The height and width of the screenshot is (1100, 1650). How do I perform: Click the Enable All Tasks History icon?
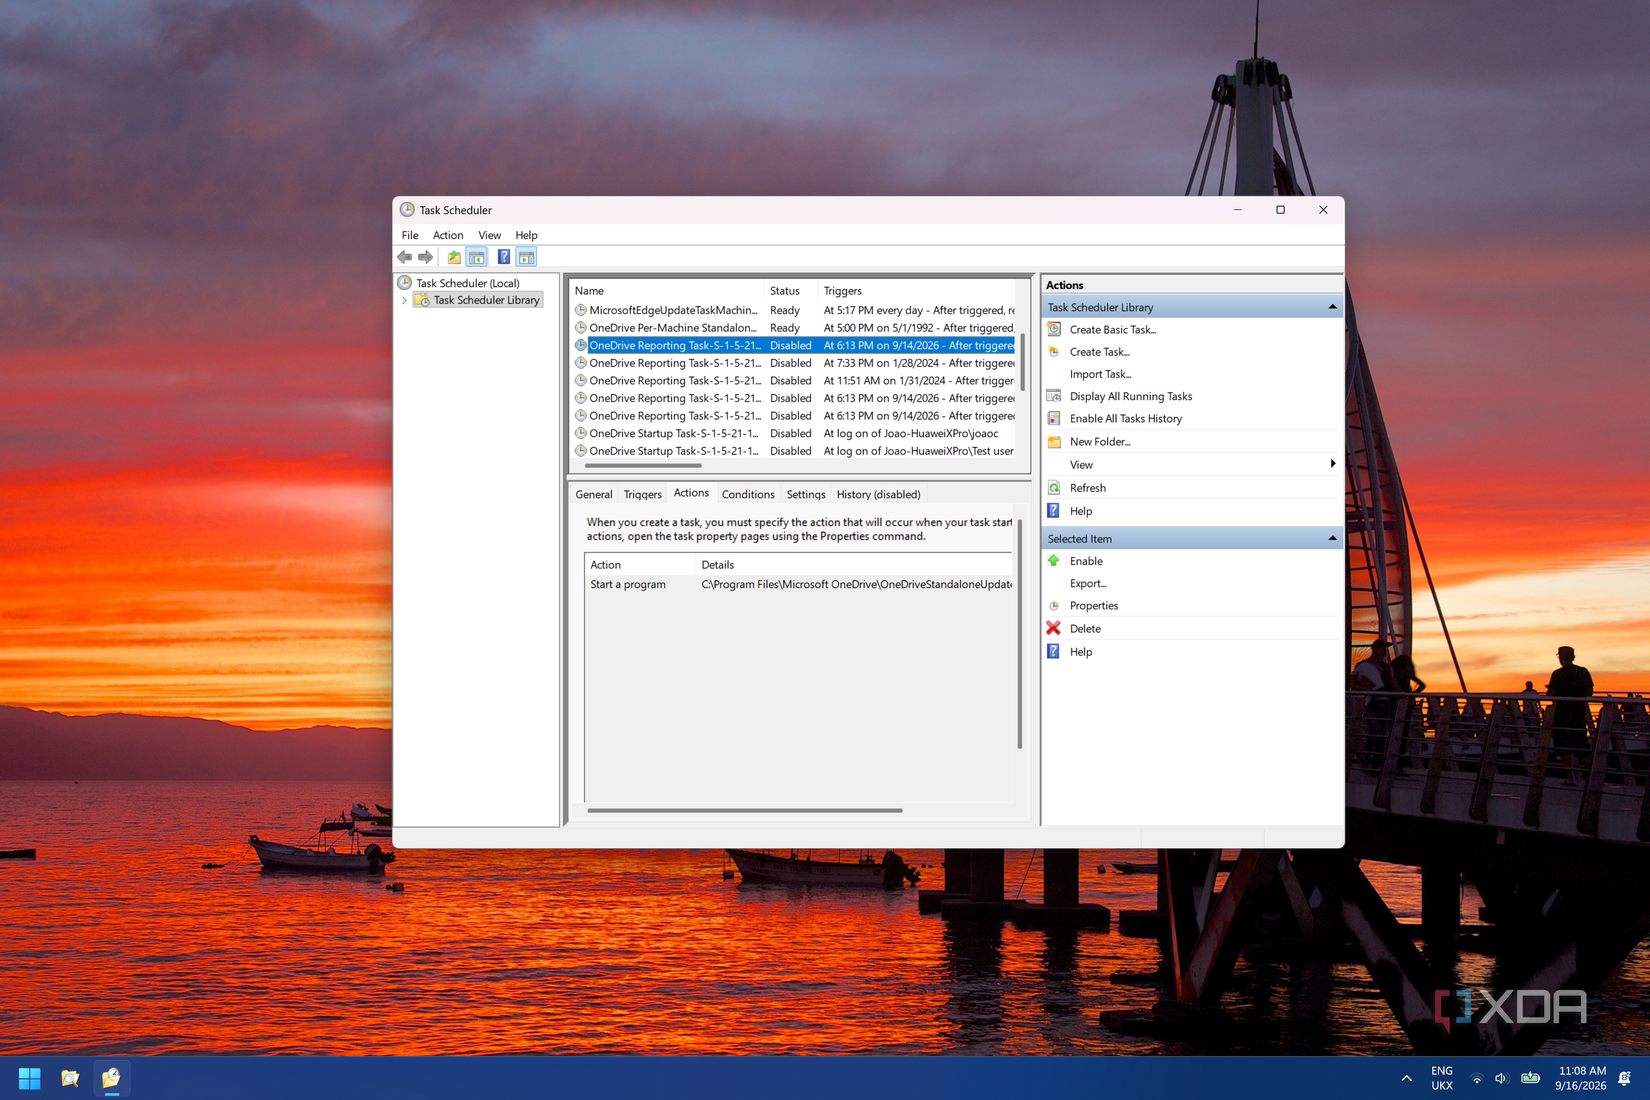(x=1054, y=418)
